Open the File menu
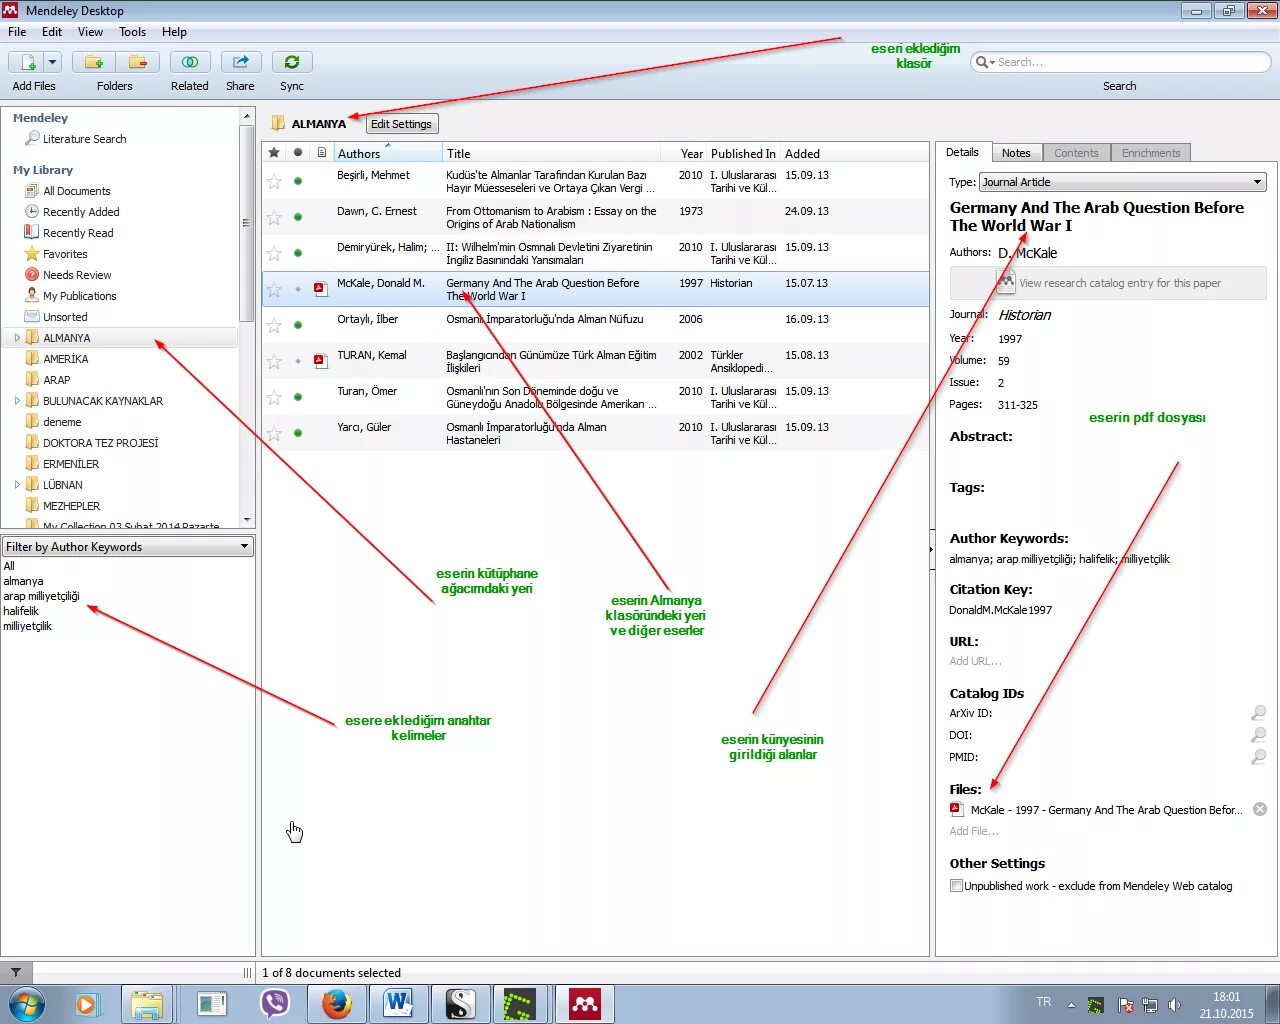The image size is (1280, 1024). (x=17, y=32)
